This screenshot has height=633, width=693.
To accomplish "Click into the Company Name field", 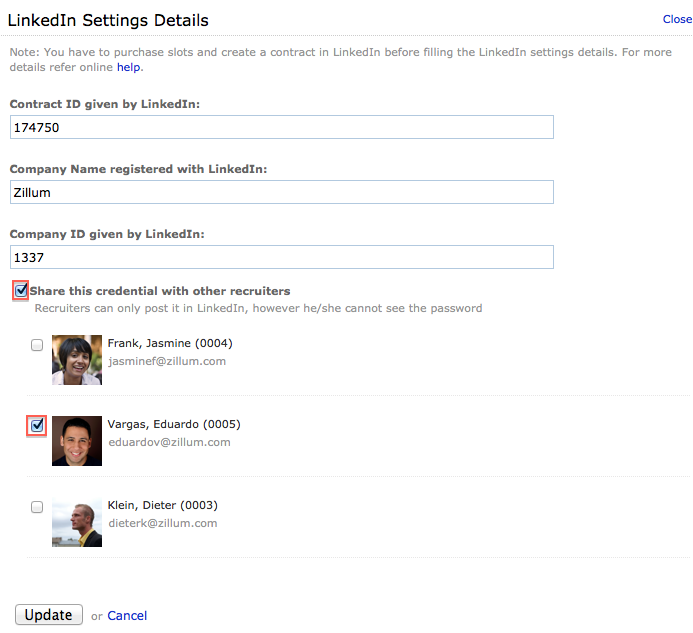I will point(281,192).
